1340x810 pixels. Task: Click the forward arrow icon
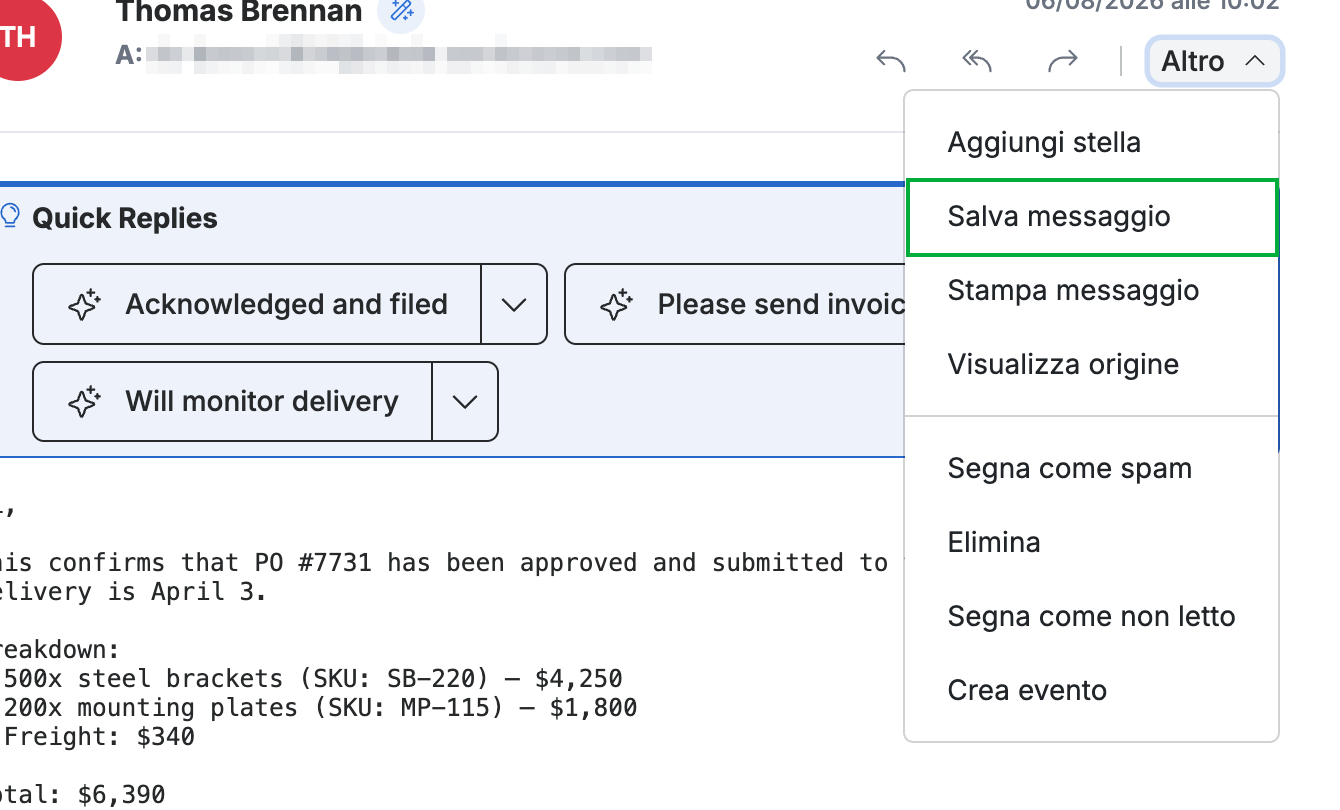[1062, 62]
